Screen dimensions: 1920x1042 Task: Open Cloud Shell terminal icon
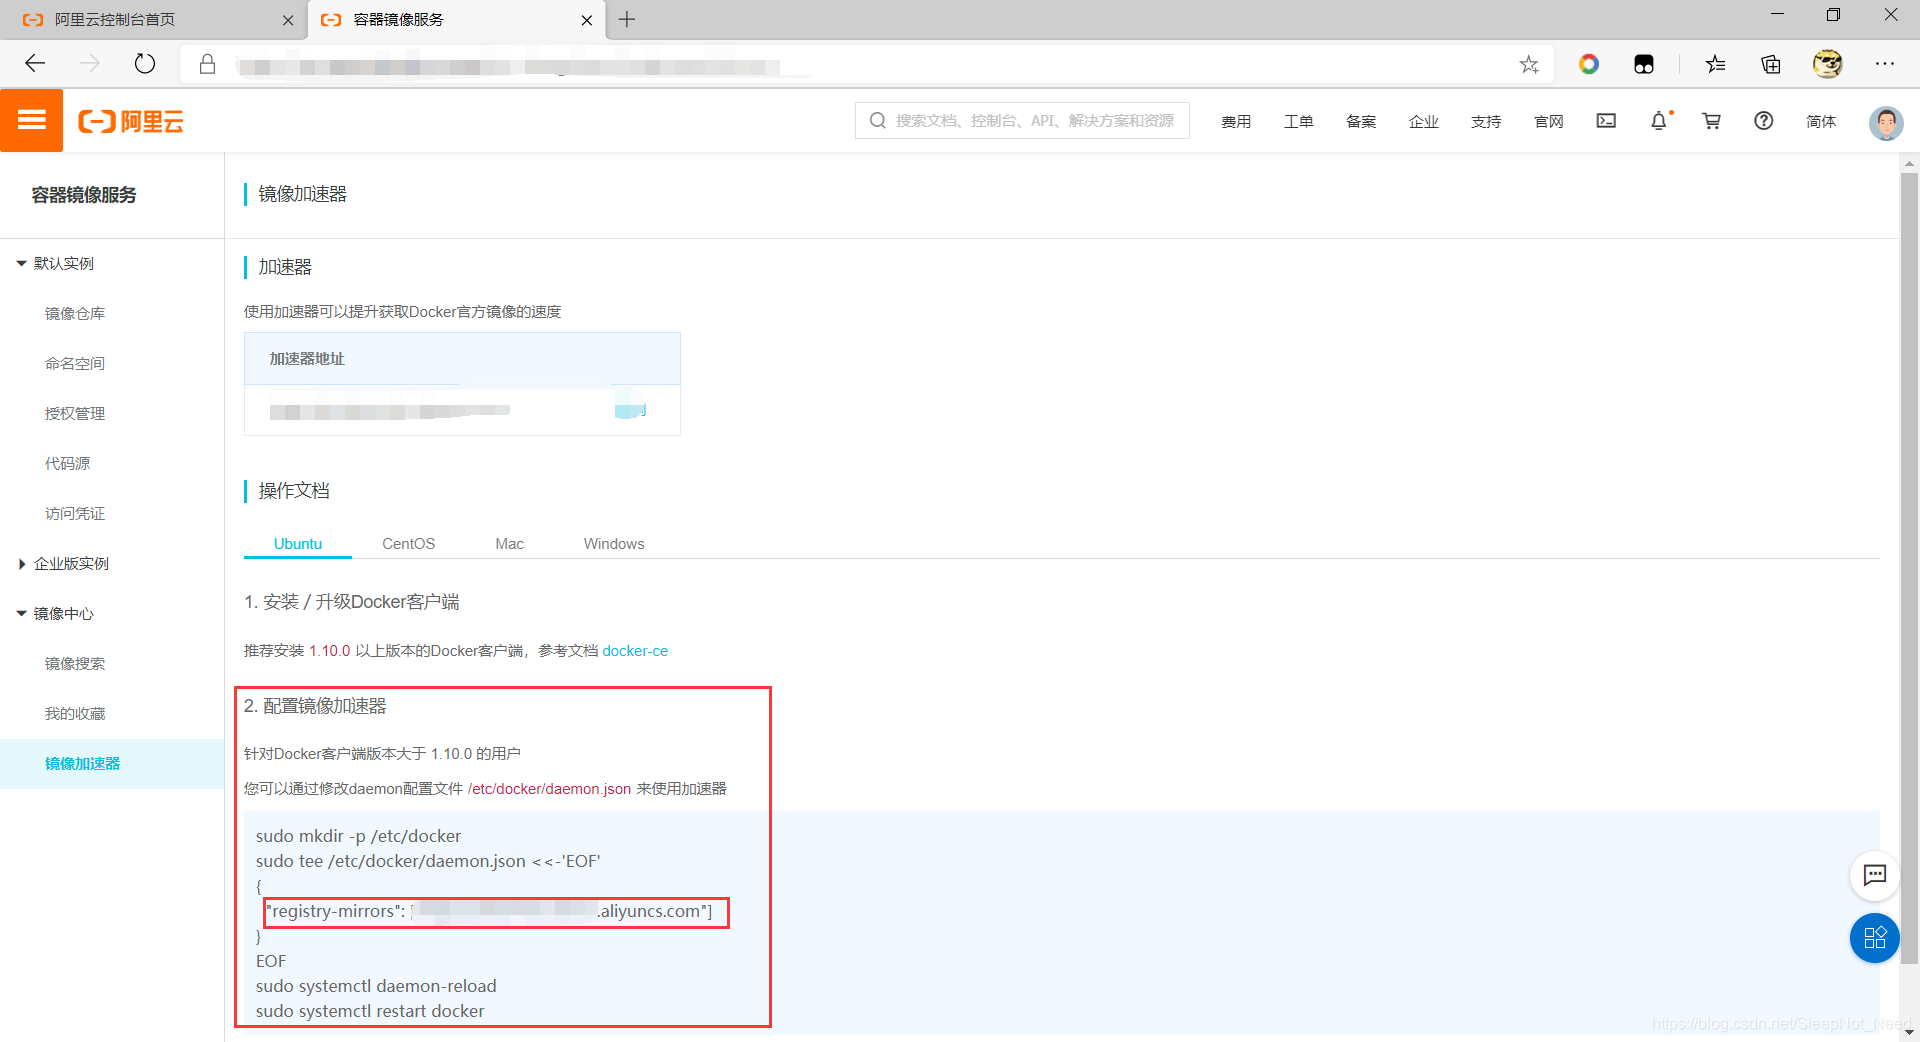(1606, 121)
